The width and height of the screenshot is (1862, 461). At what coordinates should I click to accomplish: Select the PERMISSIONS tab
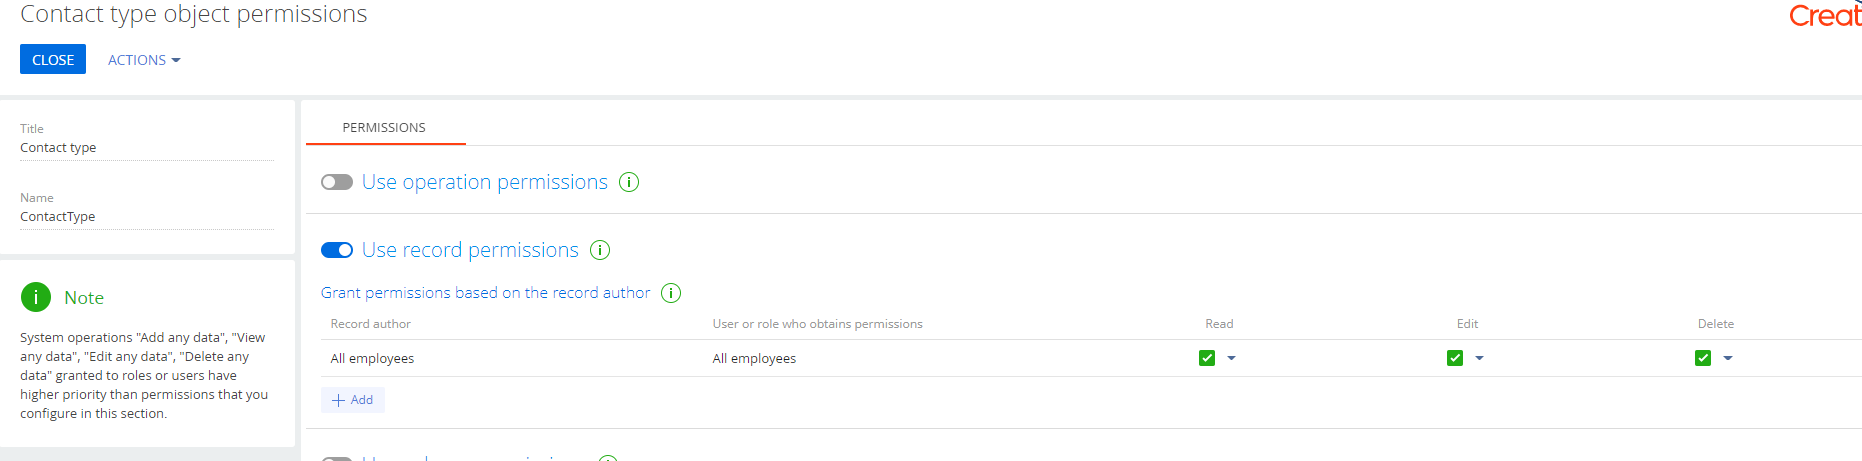point(384,127)
